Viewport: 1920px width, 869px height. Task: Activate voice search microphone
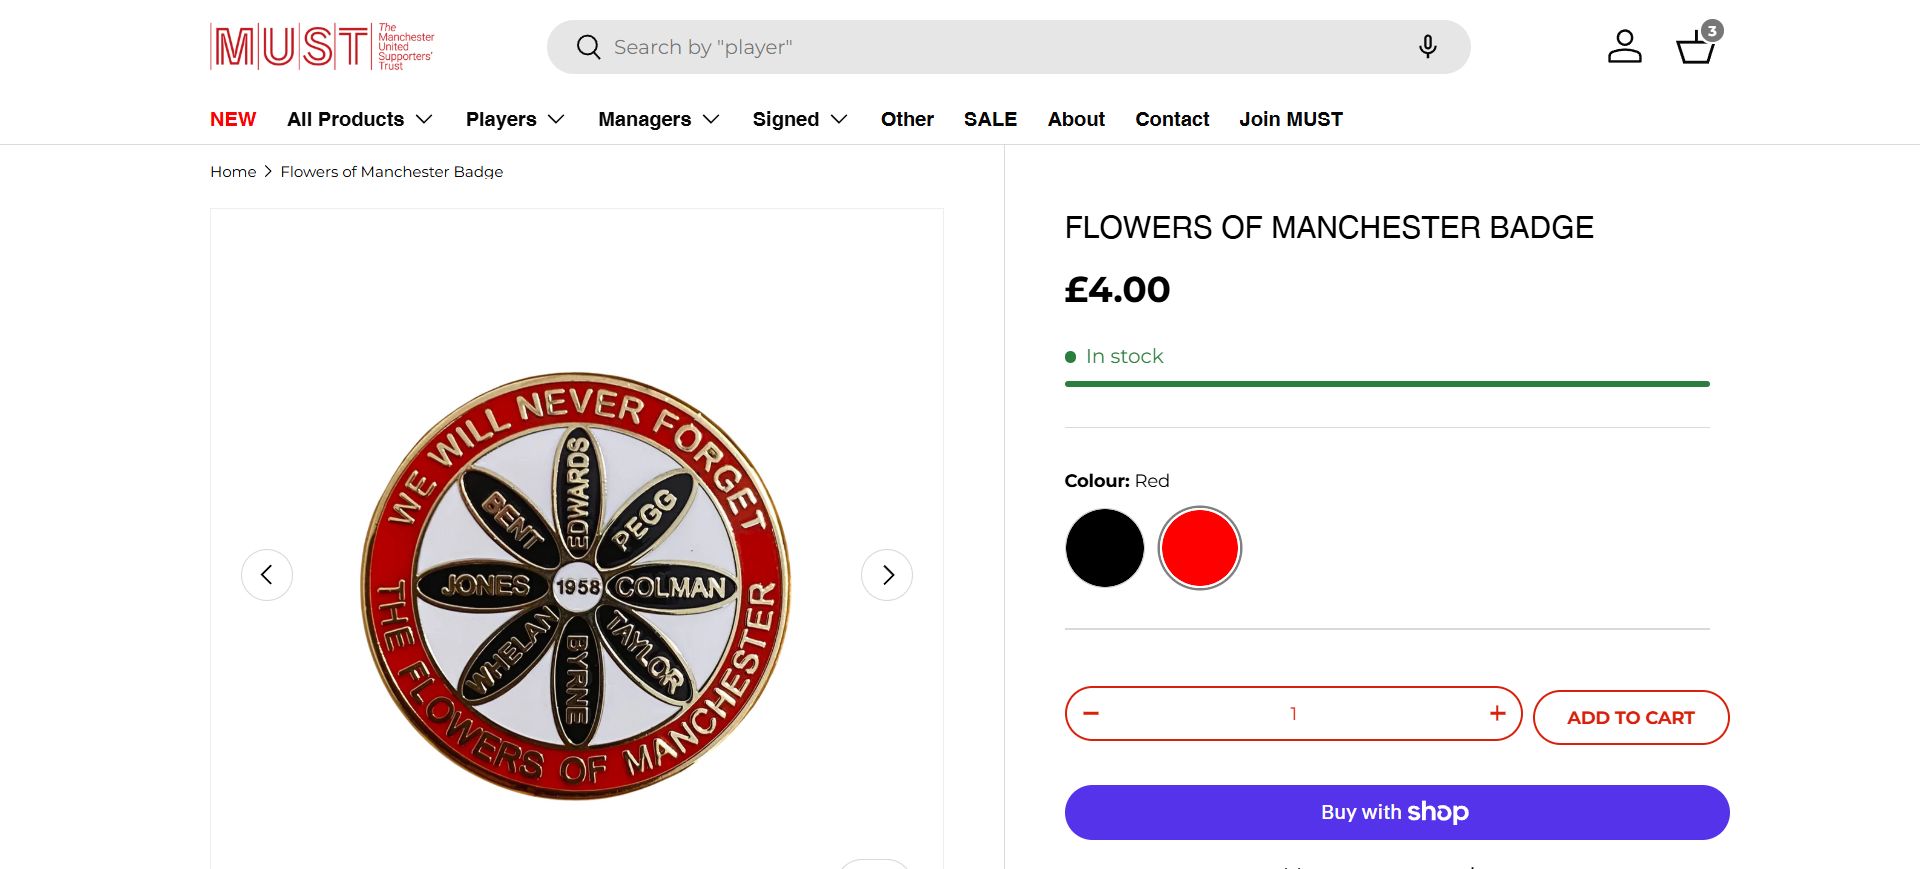(1427, 47)
